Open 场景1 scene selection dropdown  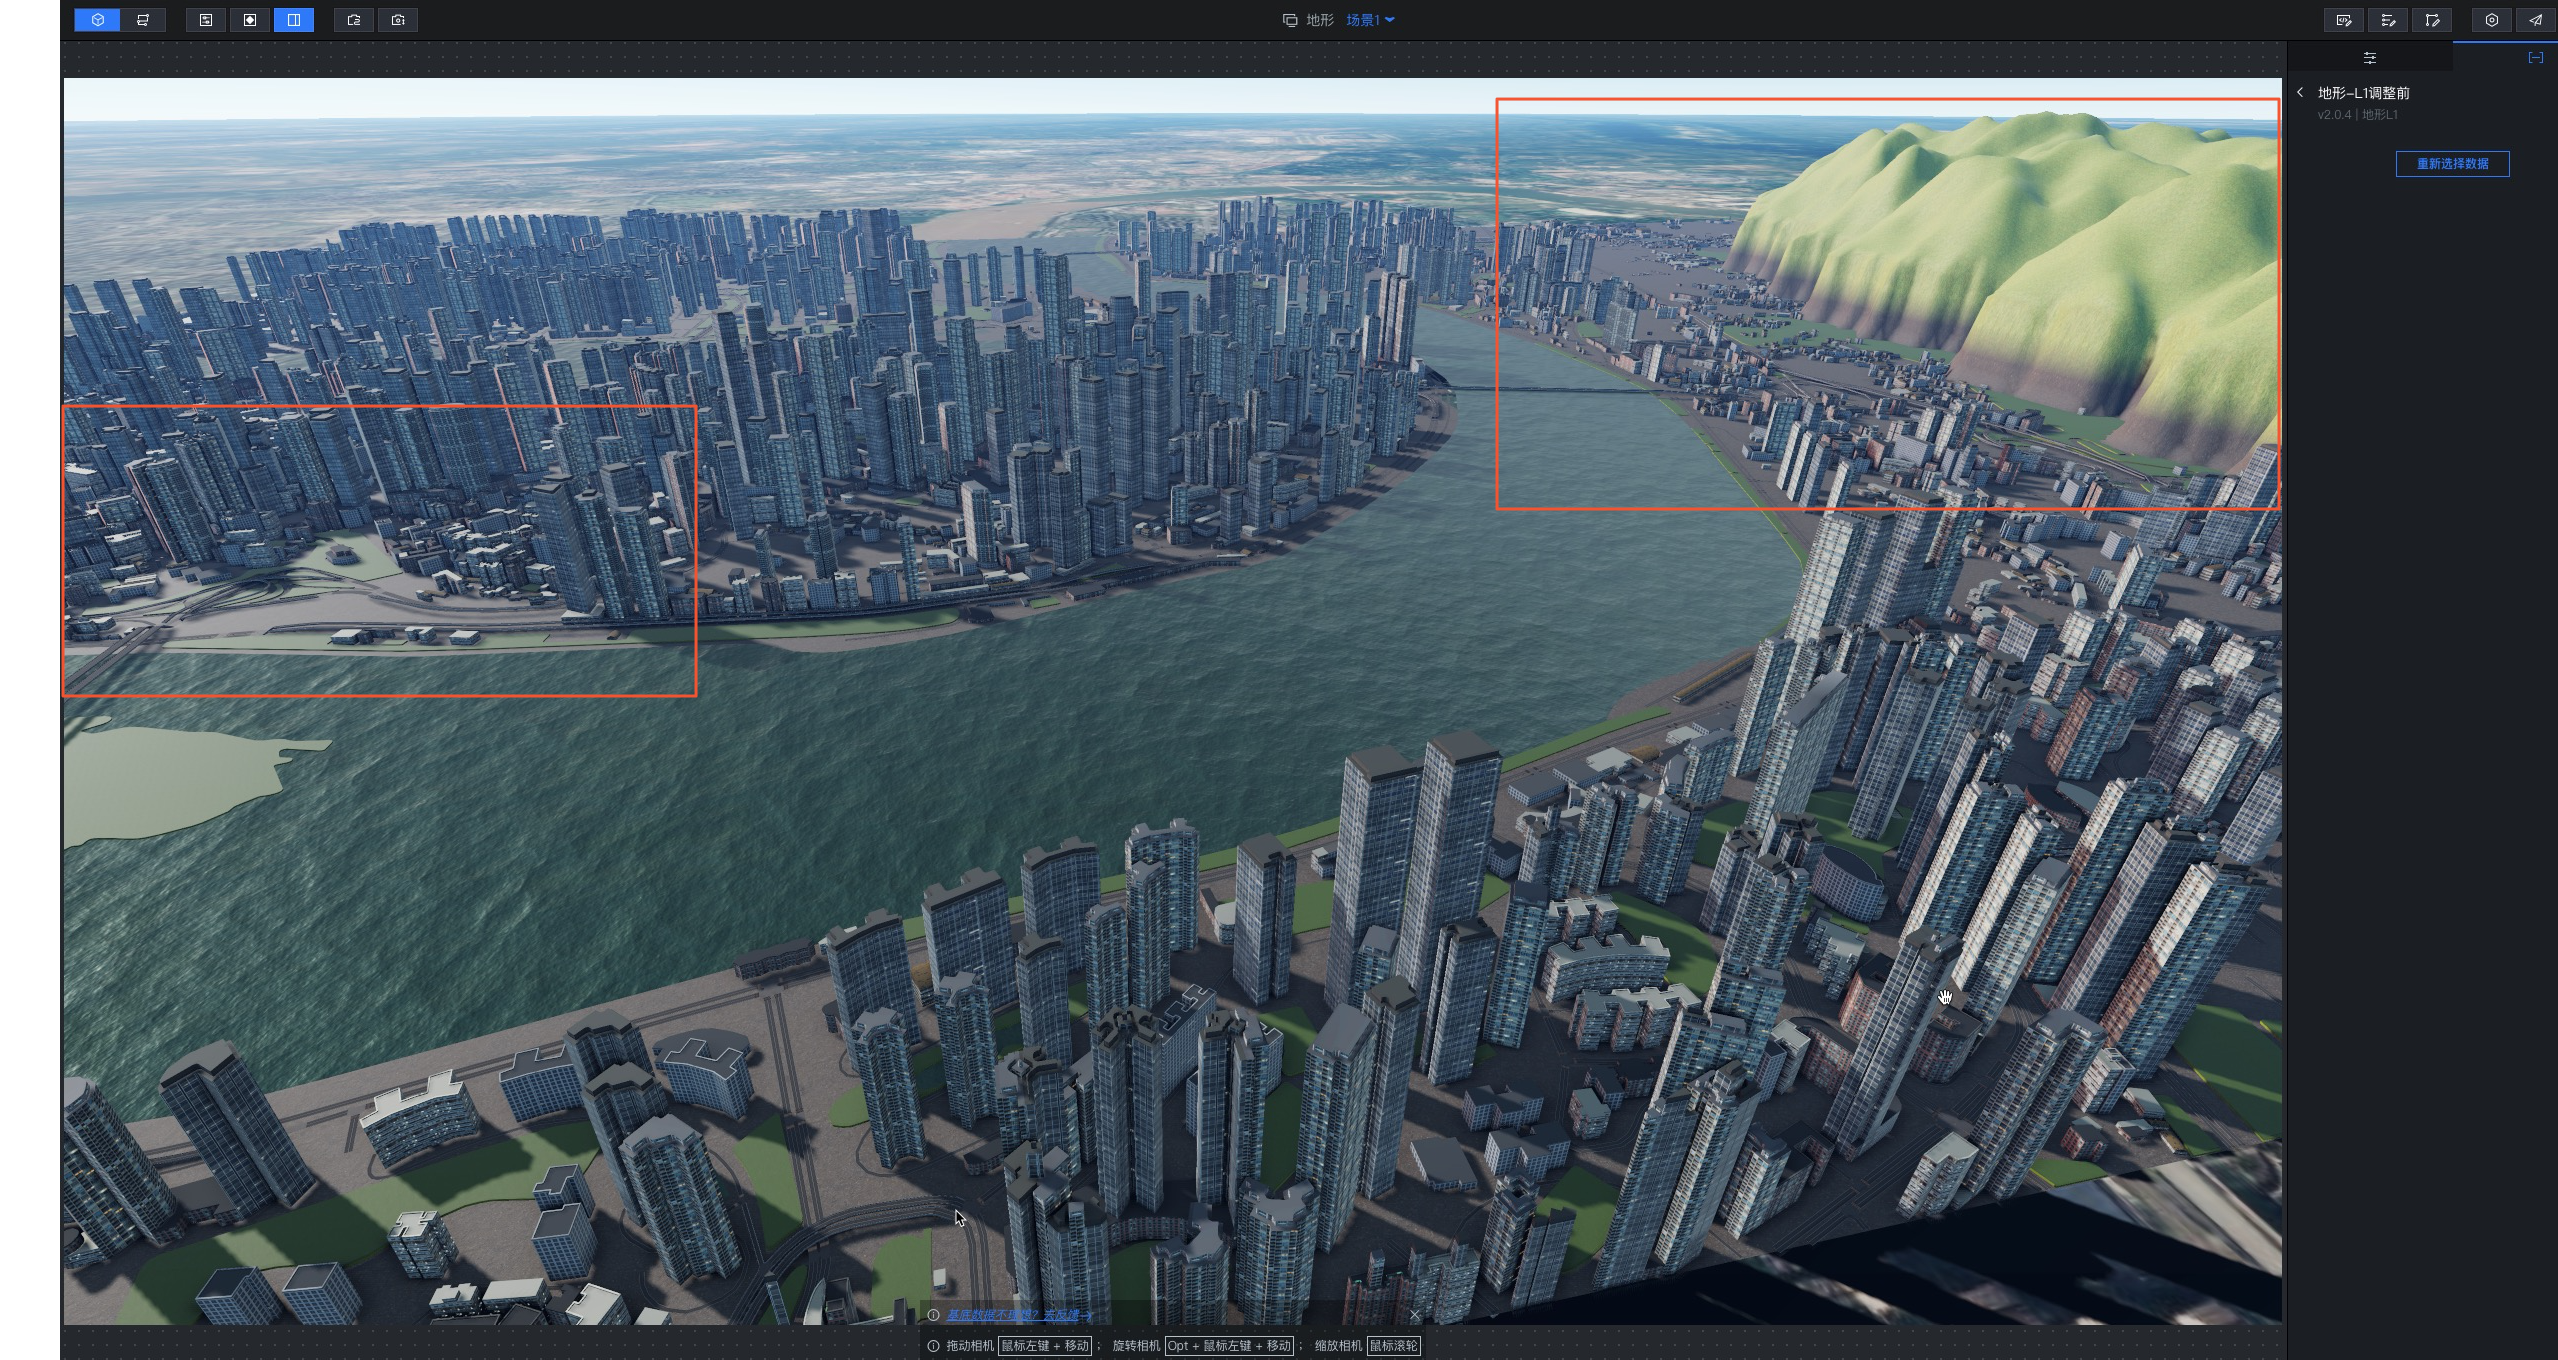click(x=1387, y=19)
